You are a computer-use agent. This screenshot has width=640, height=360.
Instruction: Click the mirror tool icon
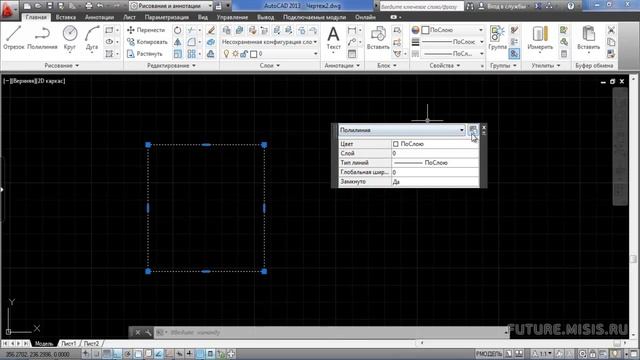tap(178, 42)
